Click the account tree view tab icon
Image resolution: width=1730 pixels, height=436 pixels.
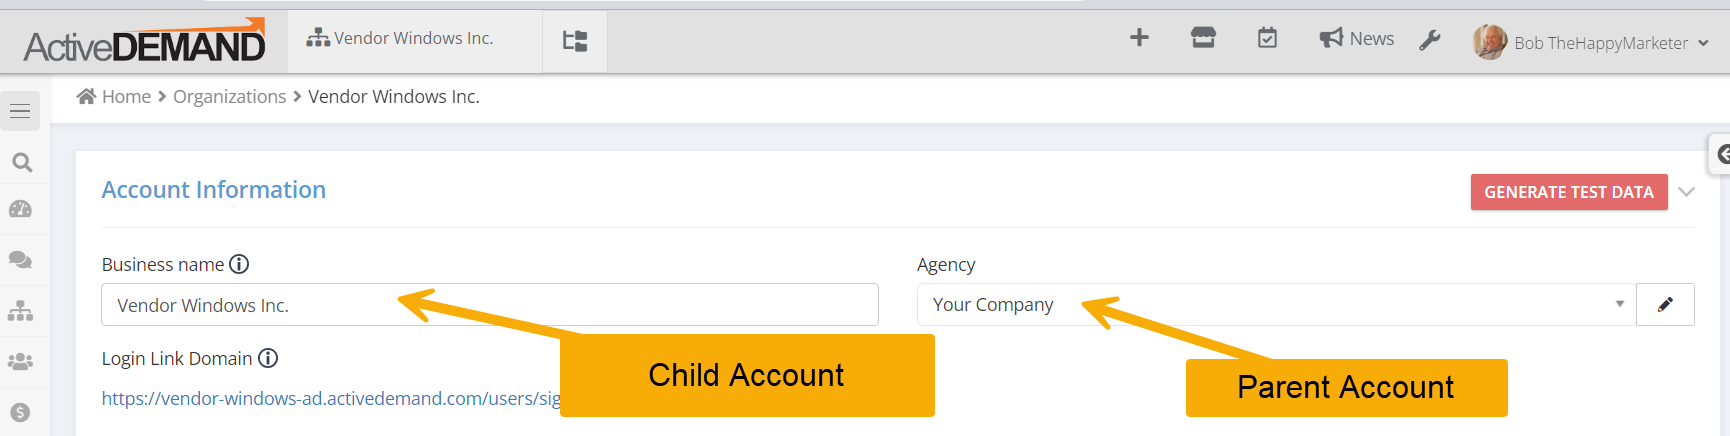pos(575,41)
